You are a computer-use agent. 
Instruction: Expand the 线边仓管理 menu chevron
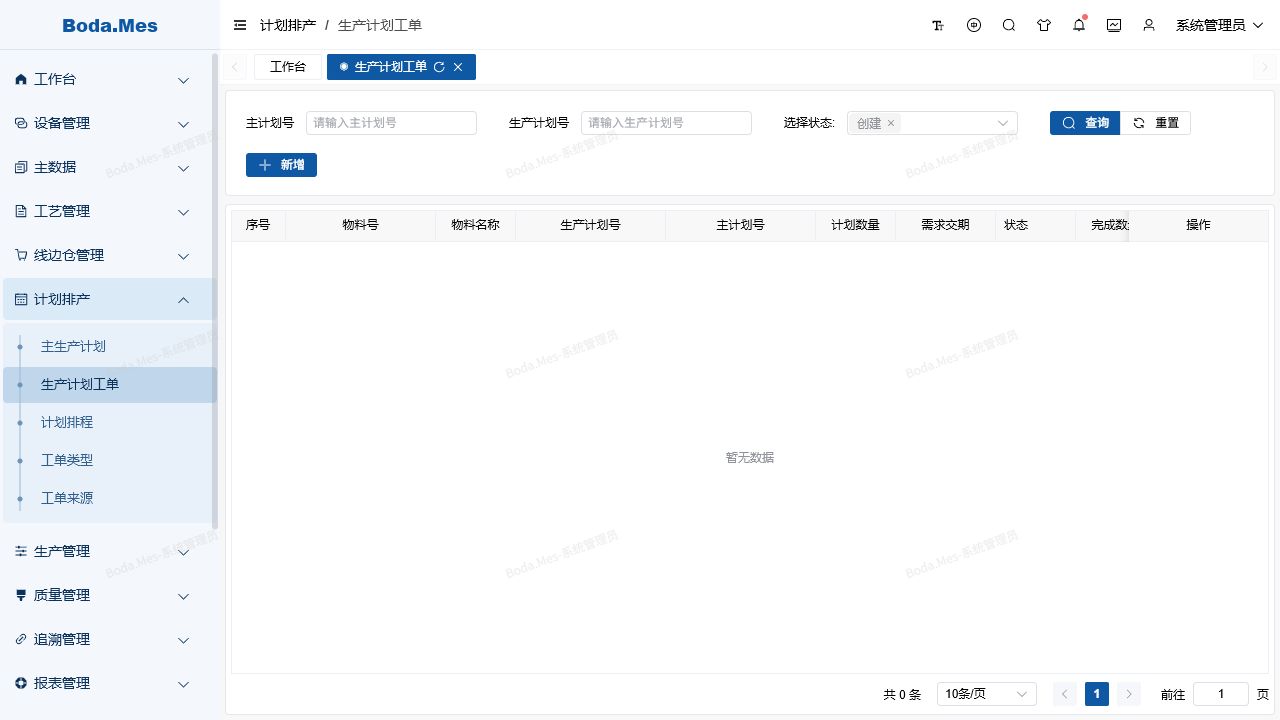(183, 256)
